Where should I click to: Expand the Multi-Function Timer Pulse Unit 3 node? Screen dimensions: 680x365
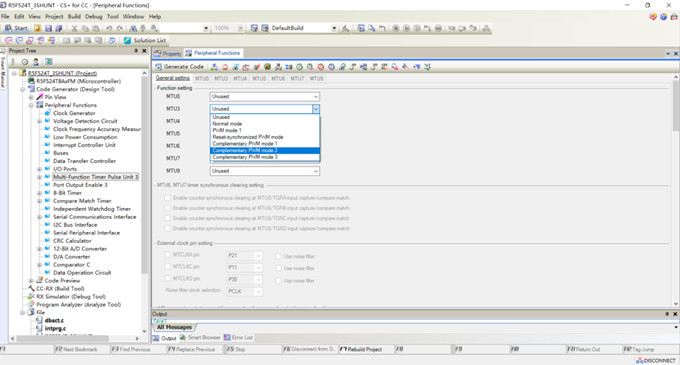coord(39,177)
